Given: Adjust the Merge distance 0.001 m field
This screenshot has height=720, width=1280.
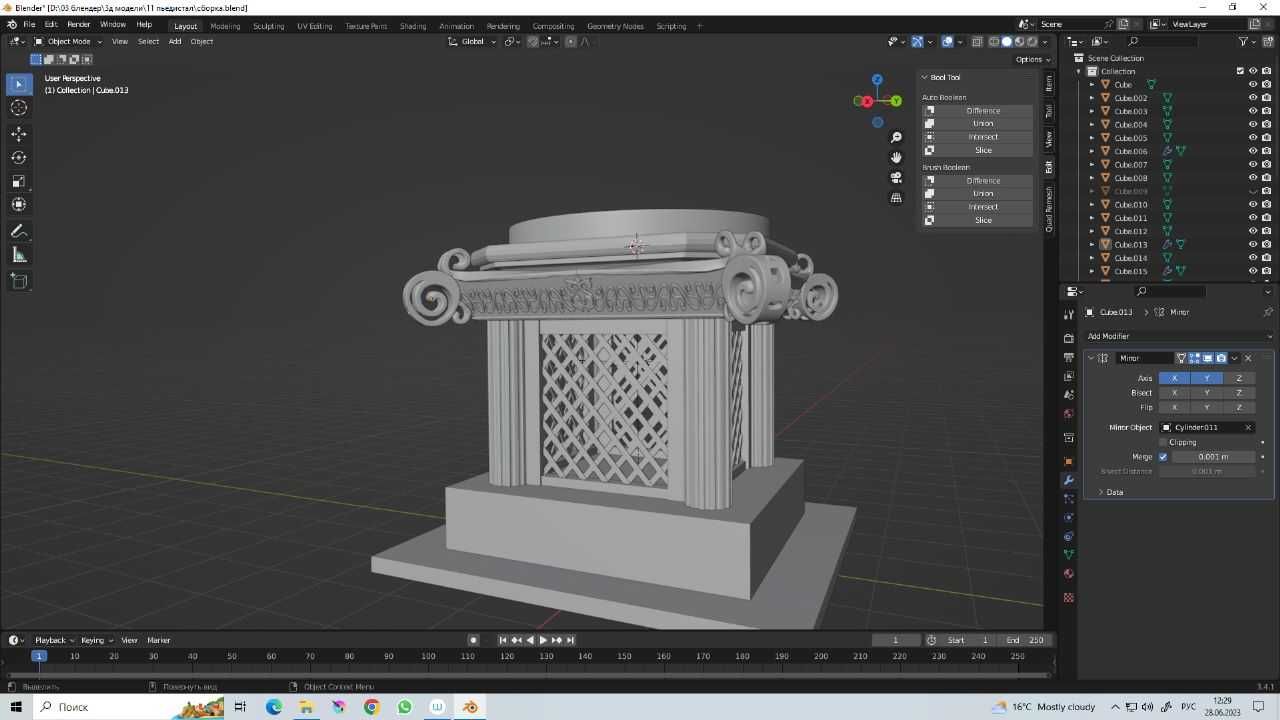Looking at the screenshot, I should click(x=1212, y=457).
